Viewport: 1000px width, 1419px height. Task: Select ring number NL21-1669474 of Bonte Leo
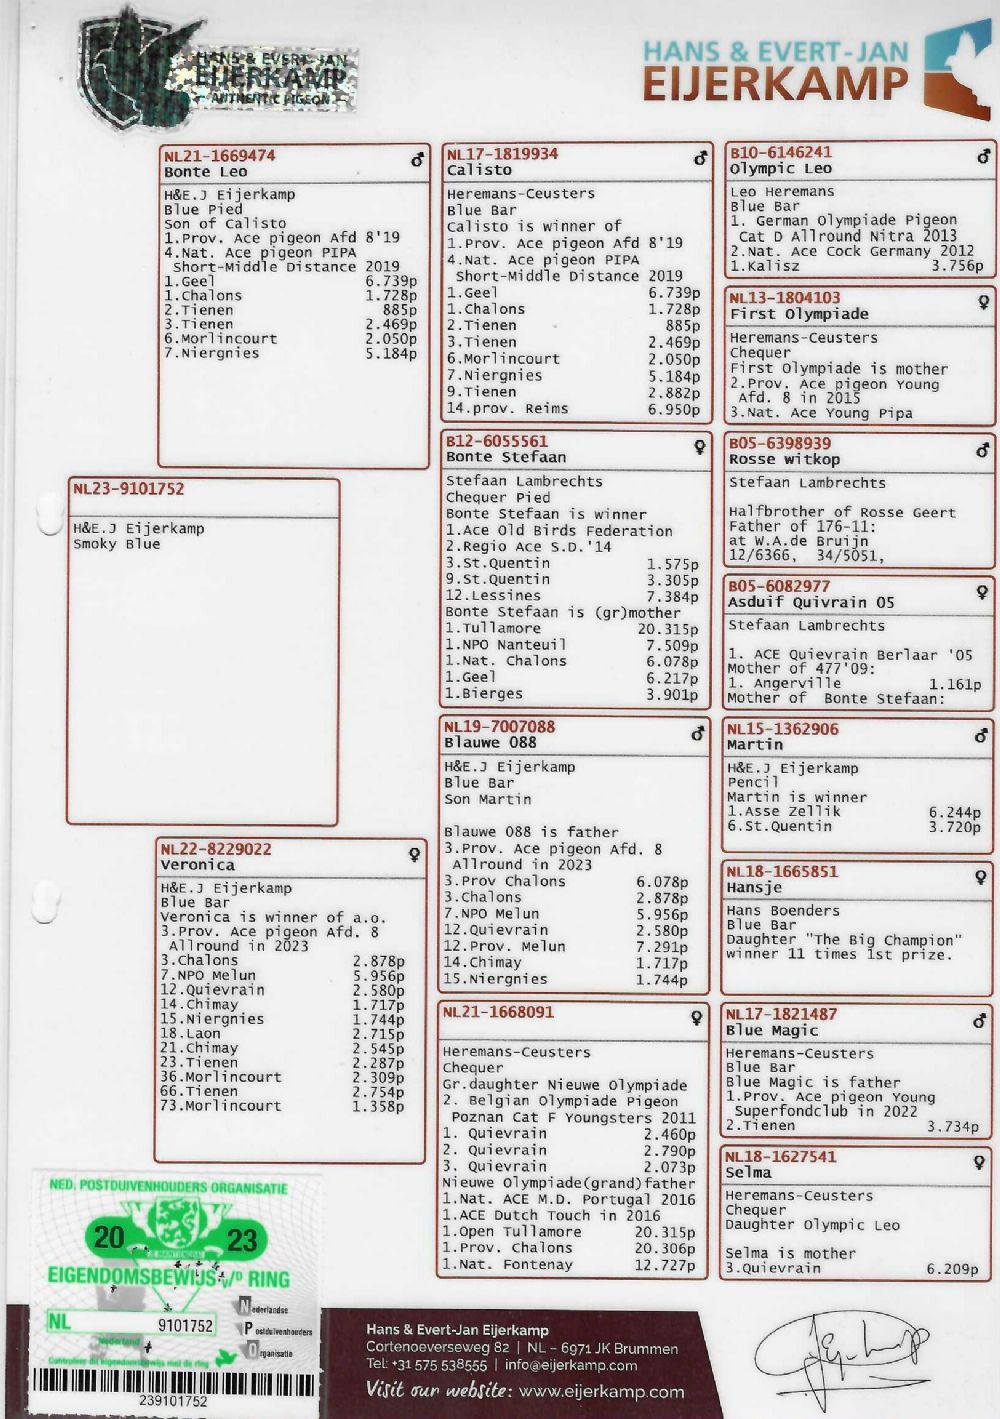pyautogui.click(x=219, y=156)
